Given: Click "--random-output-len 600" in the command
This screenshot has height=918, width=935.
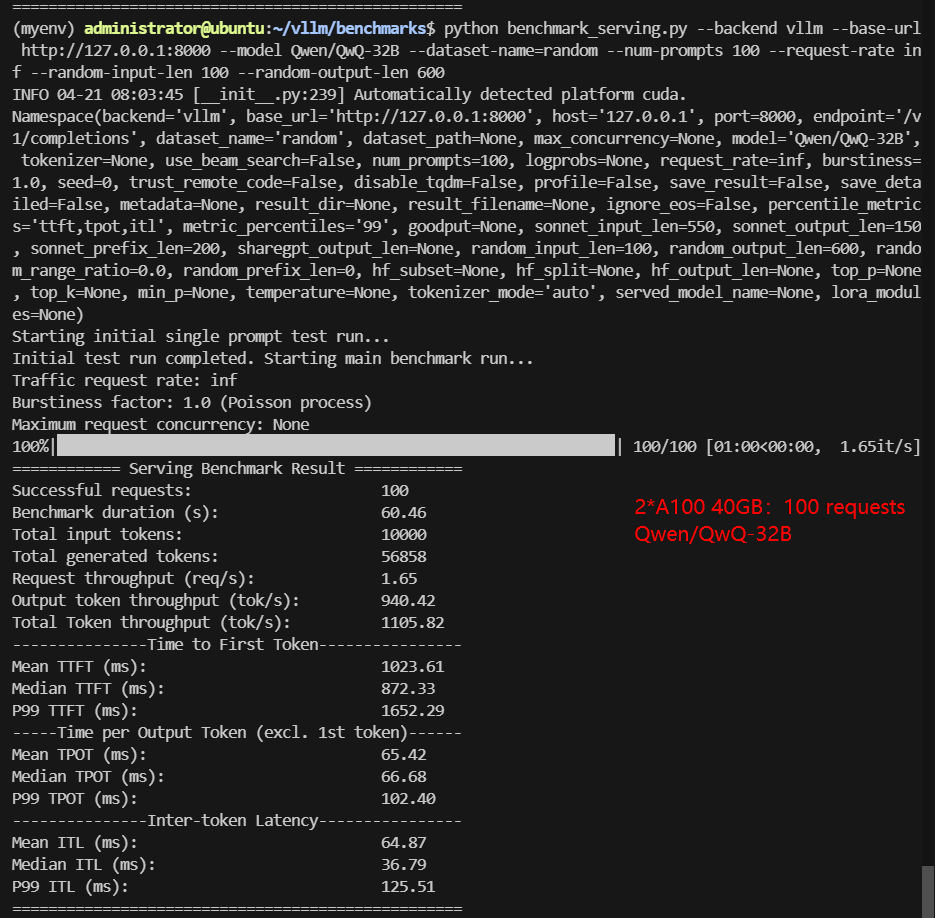Looking at the screenshot, I should tap(342, 73).
